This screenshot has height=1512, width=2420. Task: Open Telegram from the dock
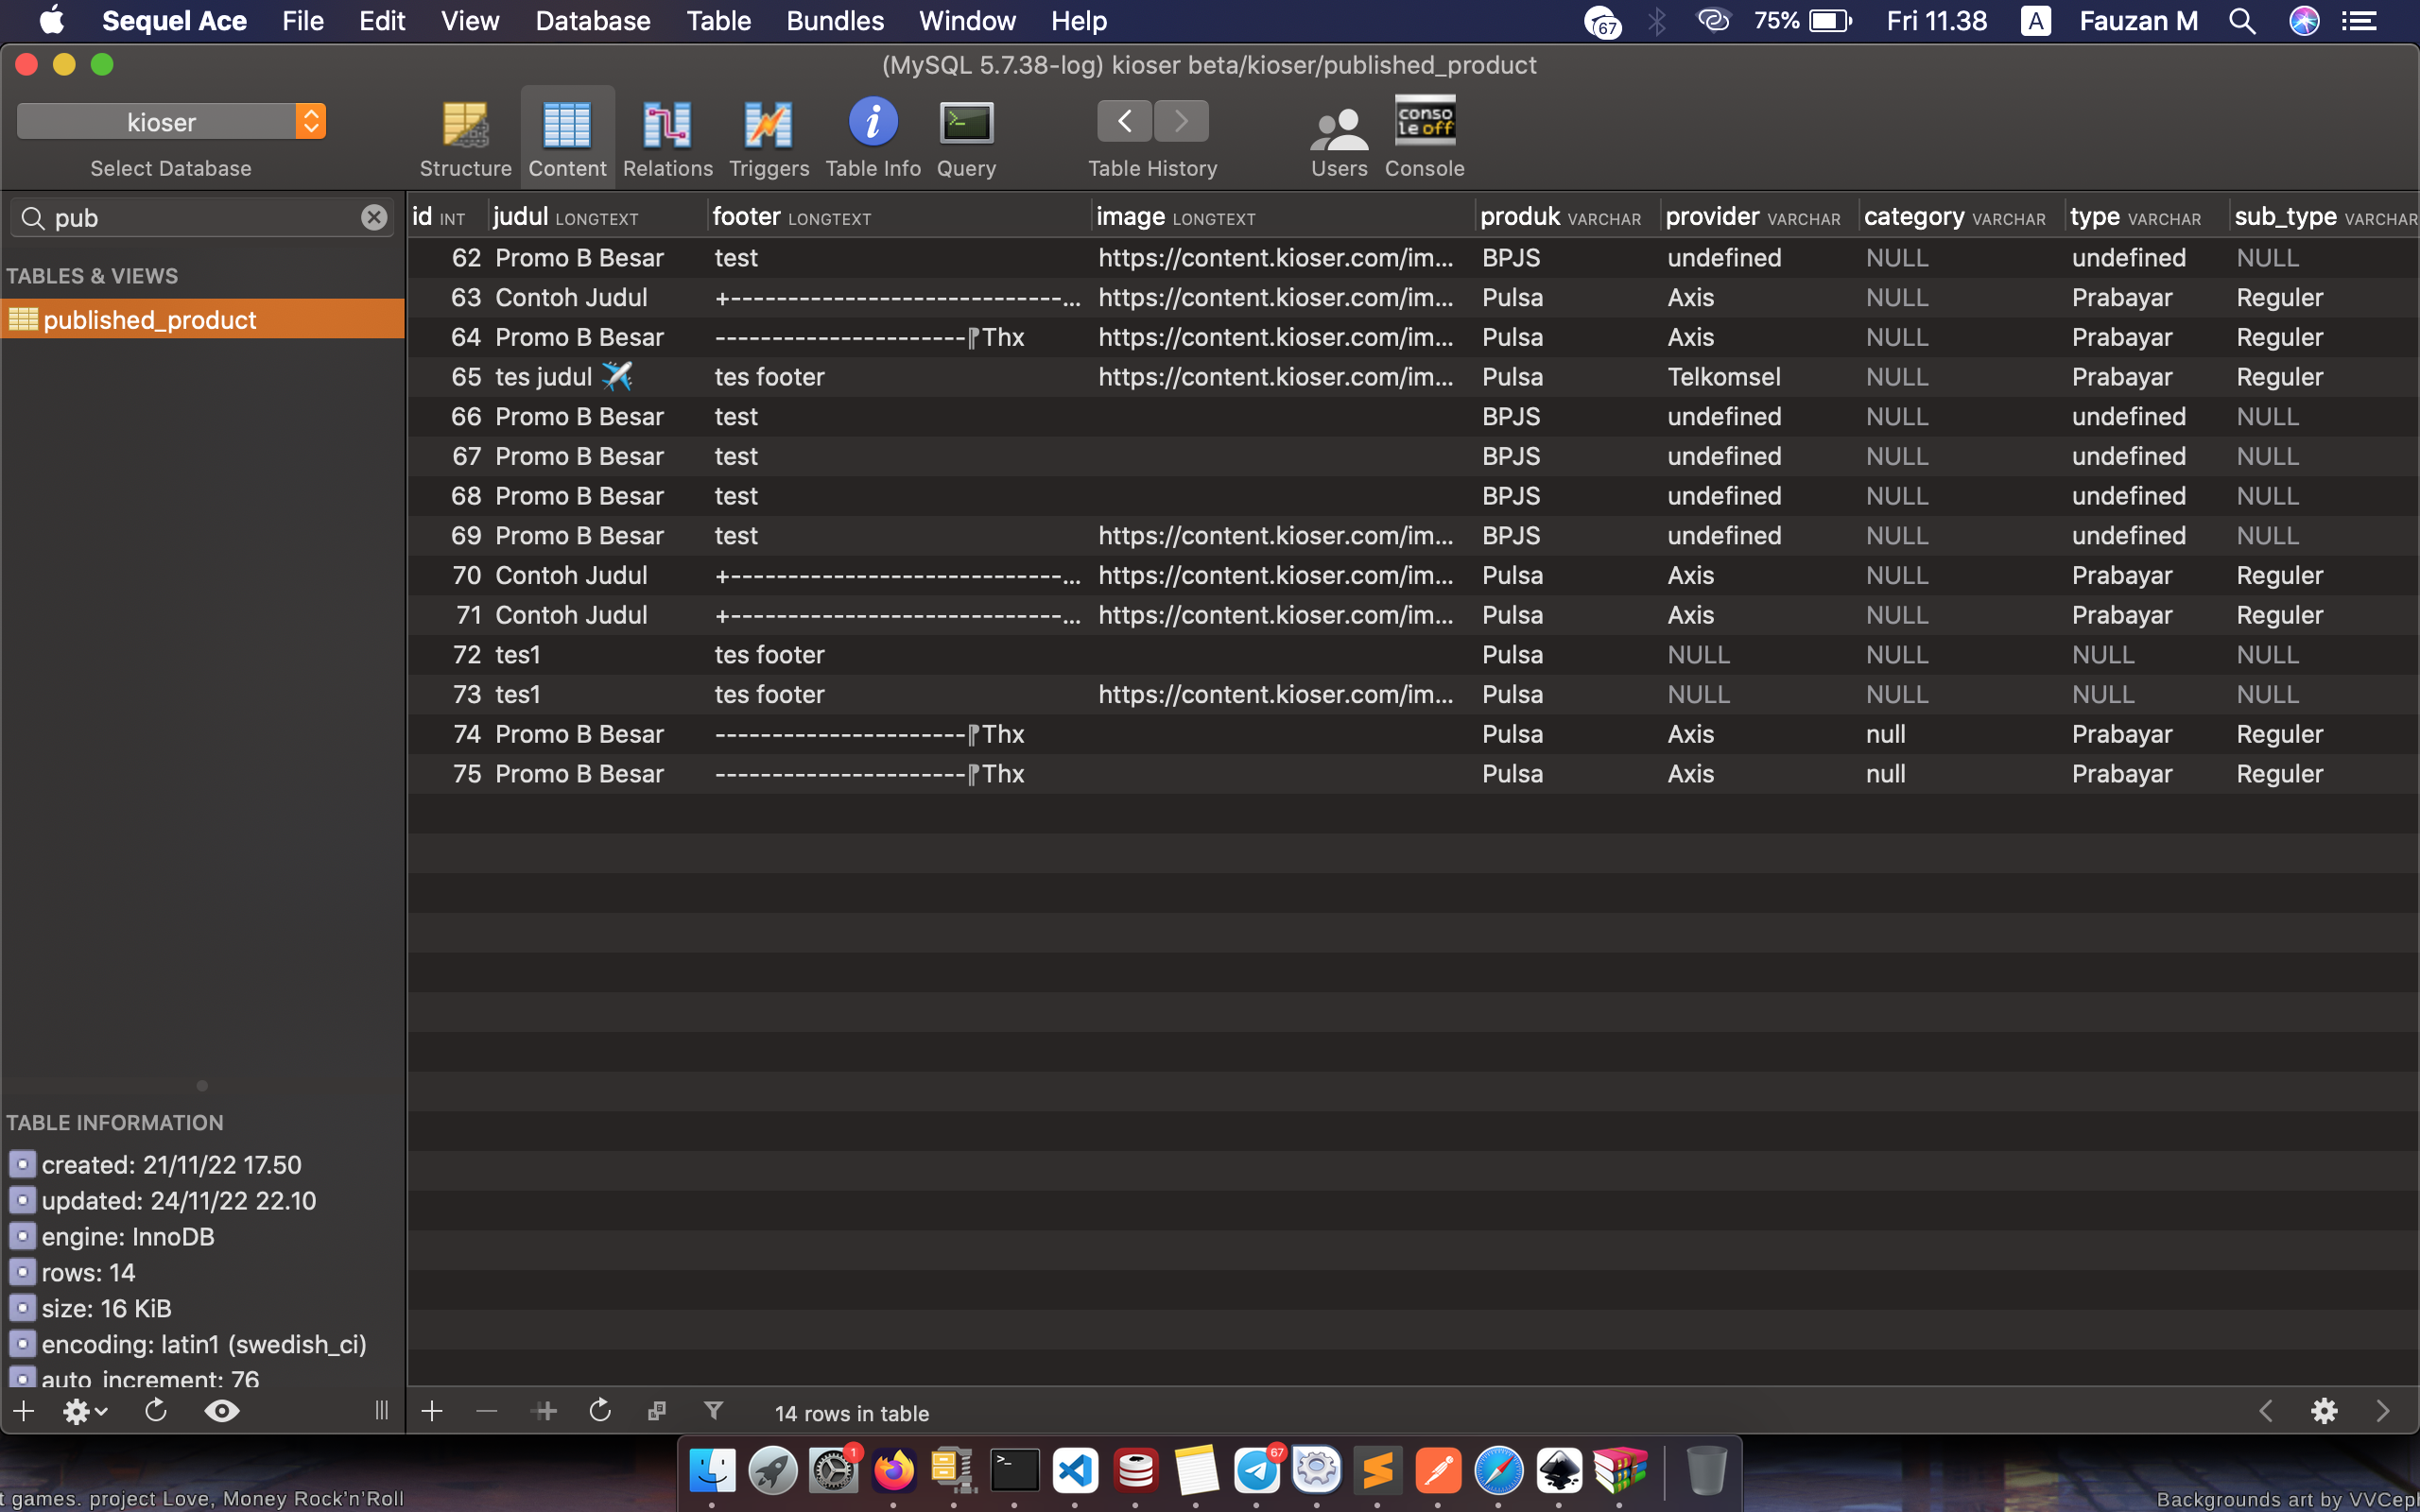[x=1256, y=1470]
